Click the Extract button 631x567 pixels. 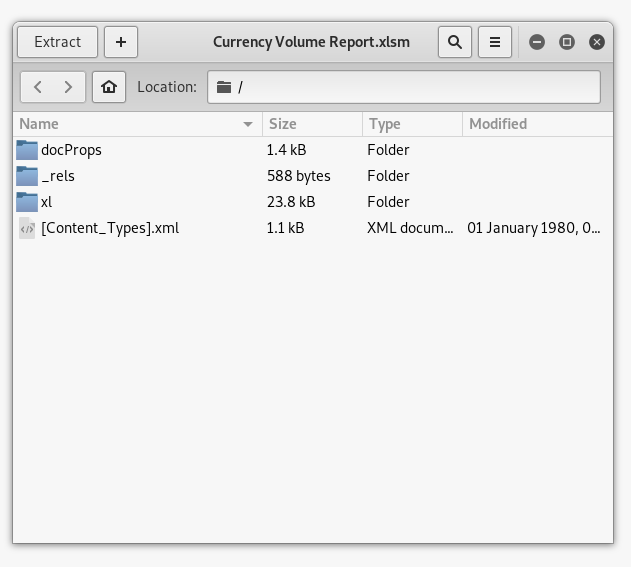pyautogui.click(x=57, y=42)
